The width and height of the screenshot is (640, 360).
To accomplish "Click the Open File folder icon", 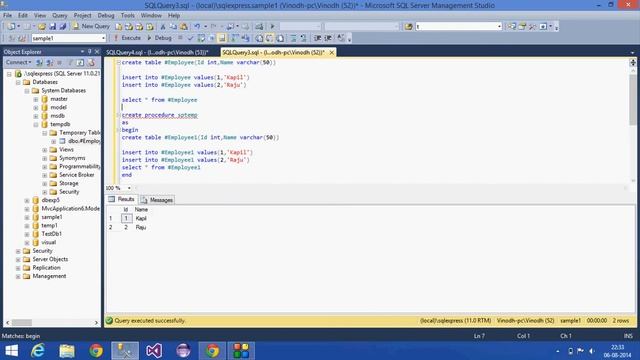I will pyautogui.click(x=42, y=26).
